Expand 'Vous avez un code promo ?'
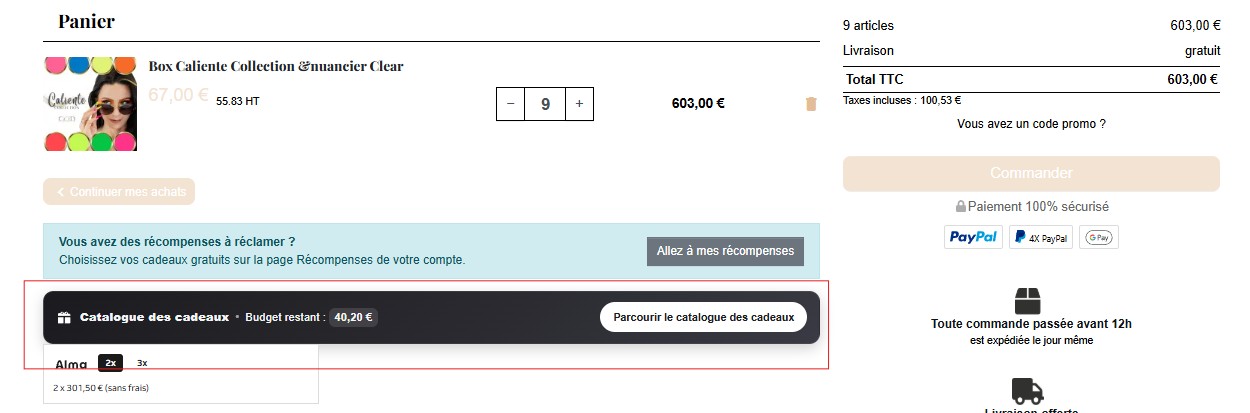Image resolution: width=1250 pixels, height=413 pixels. 1031,124
